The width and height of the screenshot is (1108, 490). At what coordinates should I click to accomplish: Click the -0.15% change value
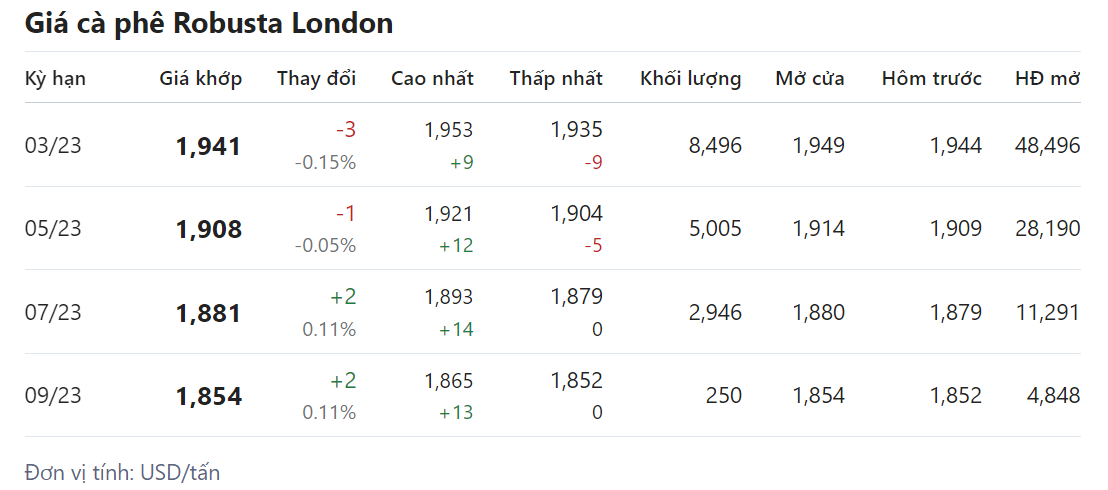325,162
